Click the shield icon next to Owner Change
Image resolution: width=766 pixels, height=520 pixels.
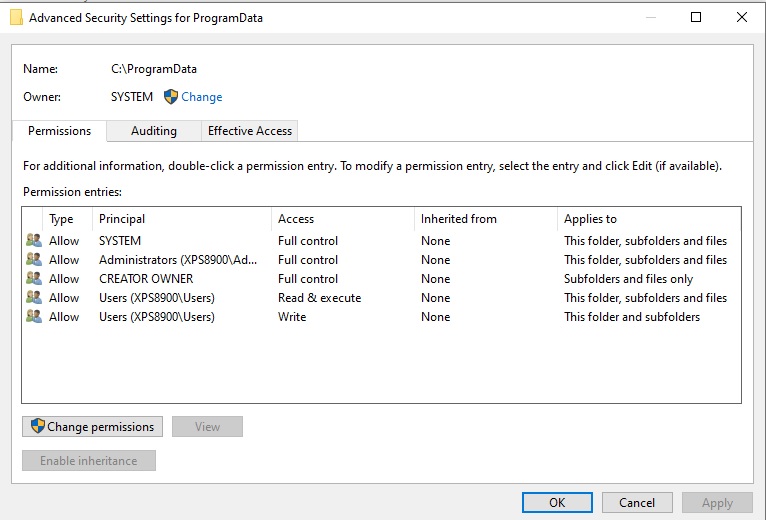point(170,97)
